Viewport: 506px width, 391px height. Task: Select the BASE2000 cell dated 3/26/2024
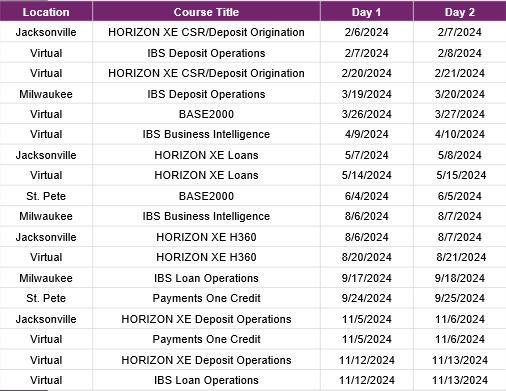tap(206, 114)
